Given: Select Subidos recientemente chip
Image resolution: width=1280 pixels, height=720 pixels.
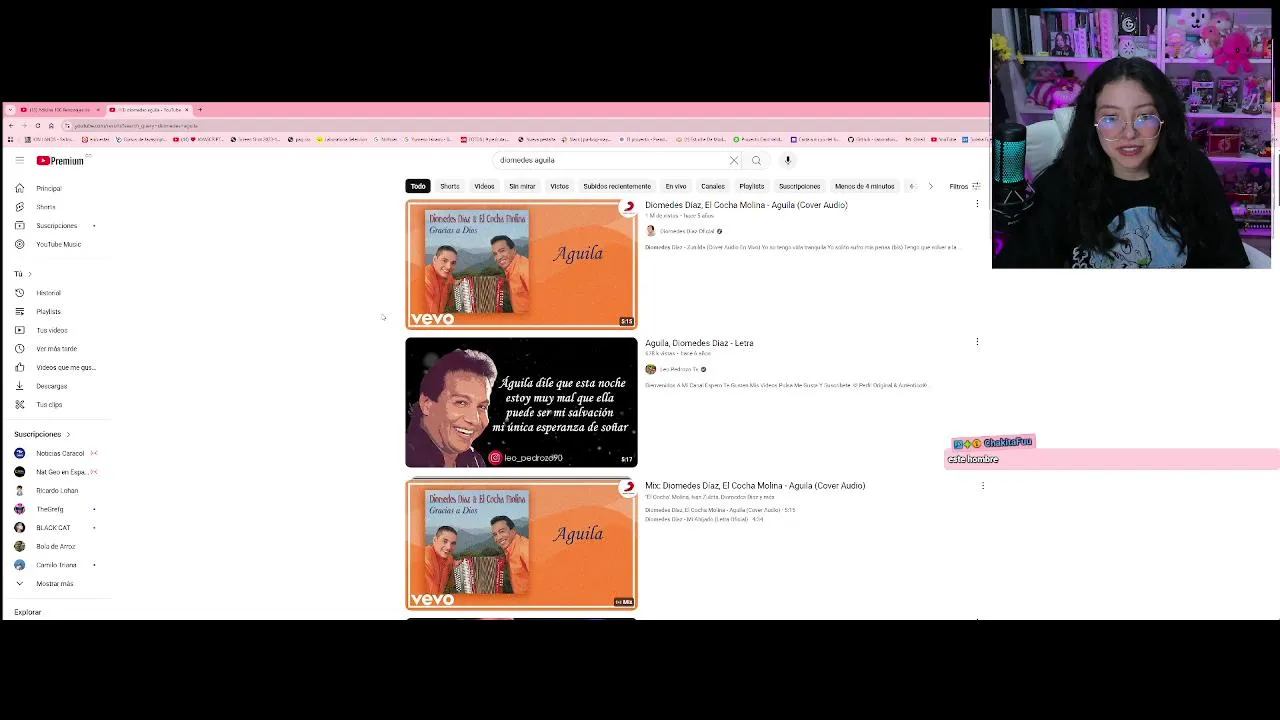Looking at the screenshot, I should [x=617, y=186].
